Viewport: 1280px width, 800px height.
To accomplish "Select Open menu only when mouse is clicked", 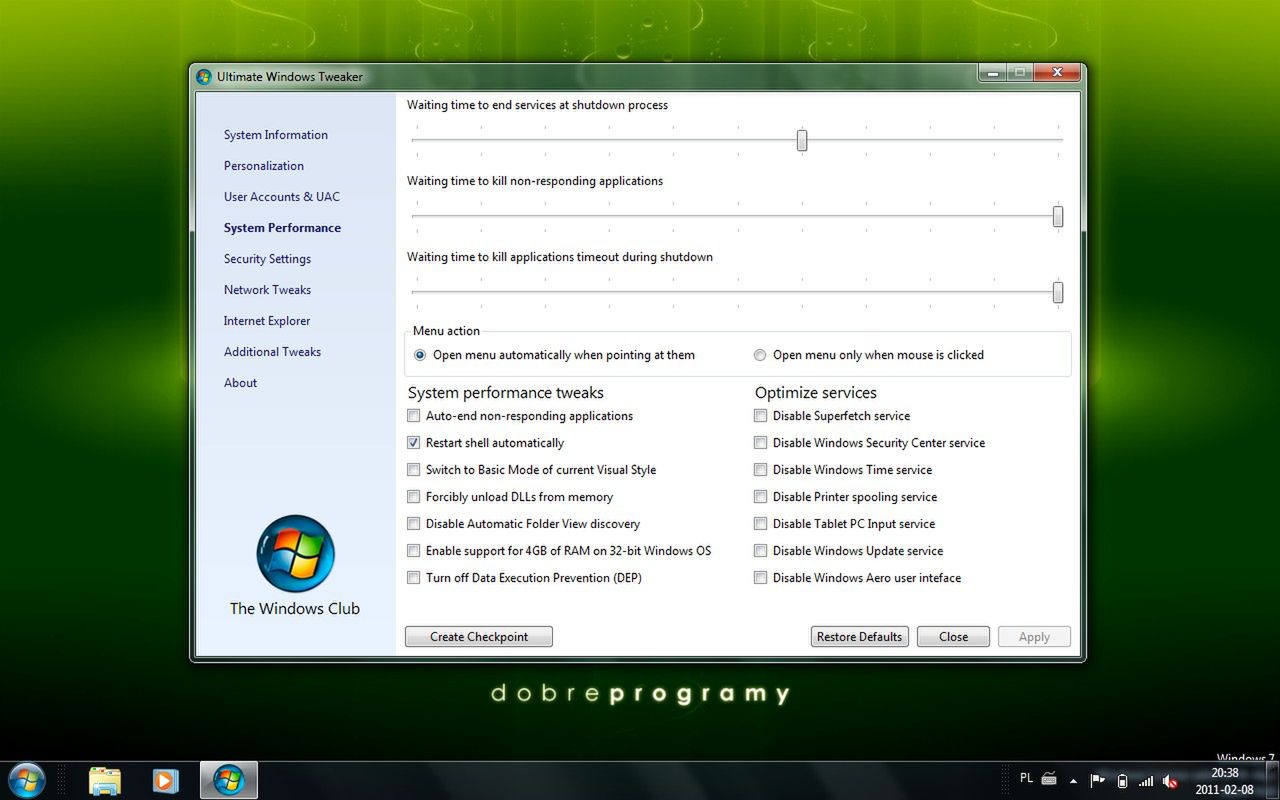I will tap(760, 354).
